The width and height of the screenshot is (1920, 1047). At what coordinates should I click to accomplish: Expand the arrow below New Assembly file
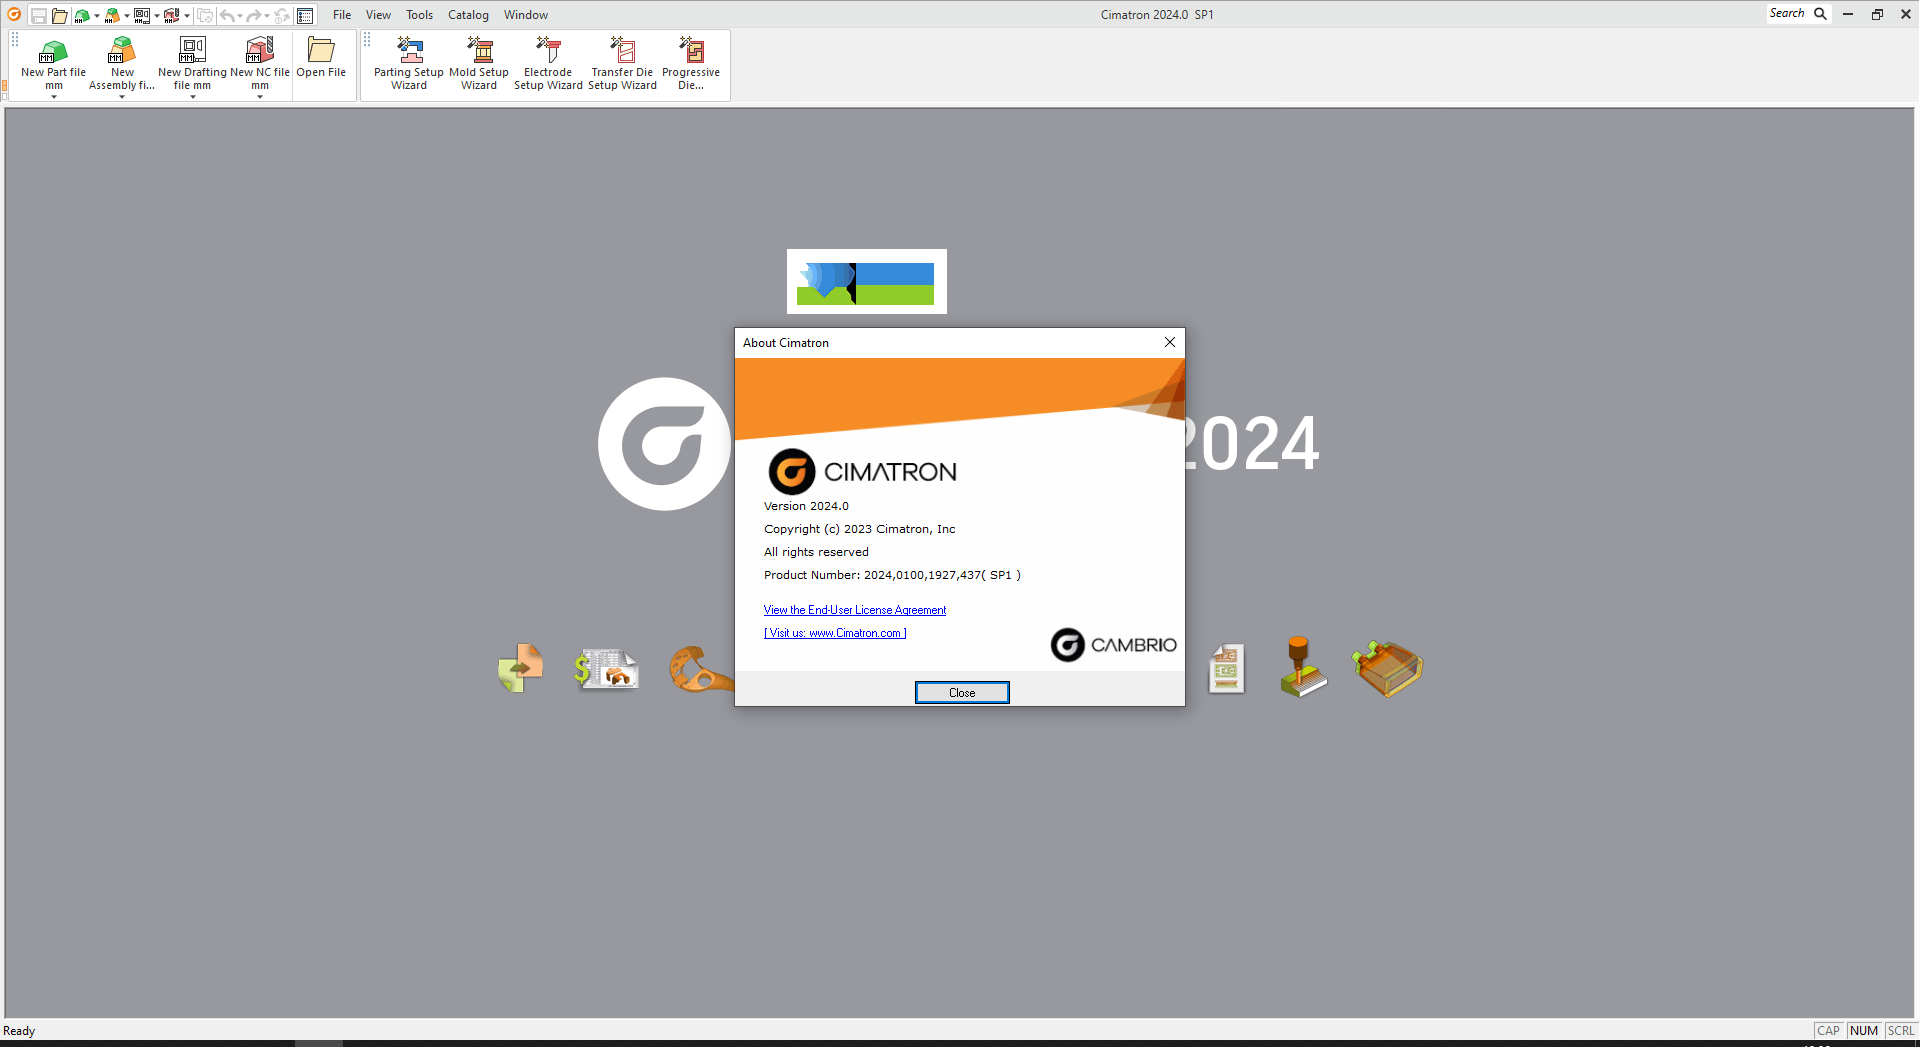[x=122, y=97]
